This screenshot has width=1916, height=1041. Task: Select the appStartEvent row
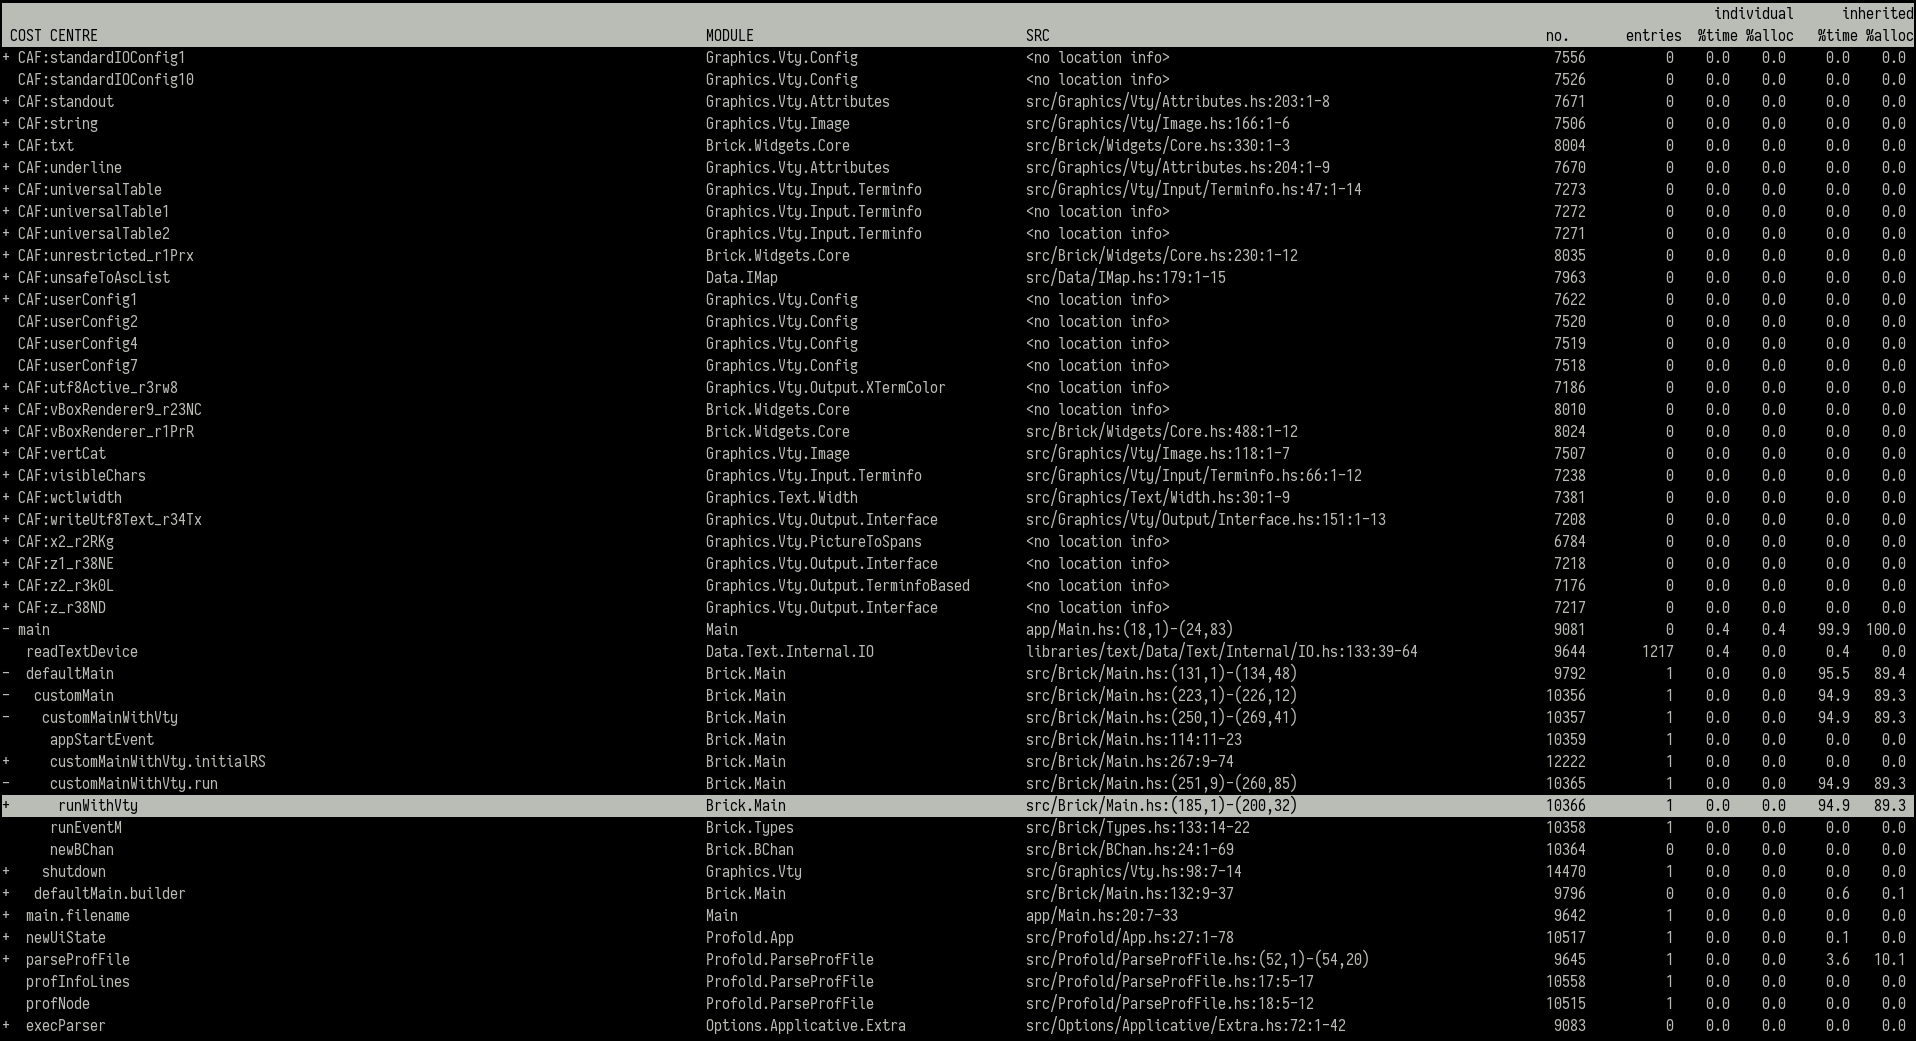[x=102, y=740]
